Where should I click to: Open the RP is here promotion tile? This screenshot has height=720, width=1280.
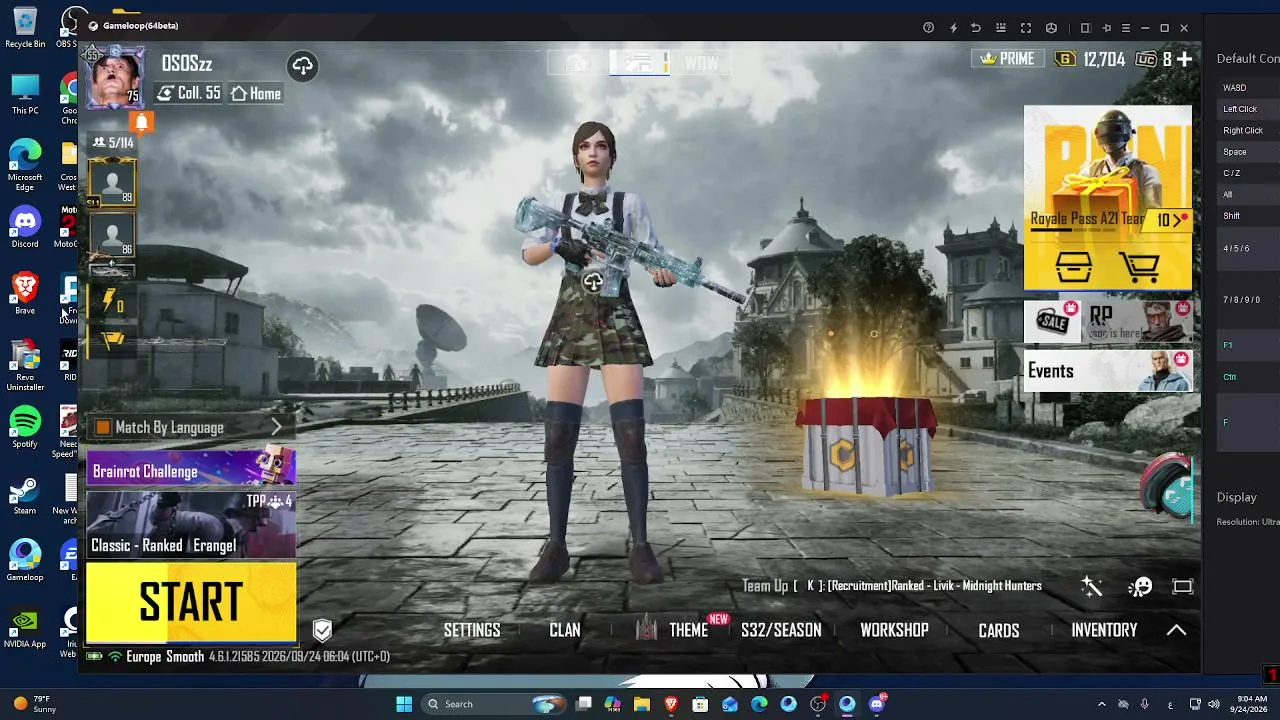click(x=1138, y=322)
